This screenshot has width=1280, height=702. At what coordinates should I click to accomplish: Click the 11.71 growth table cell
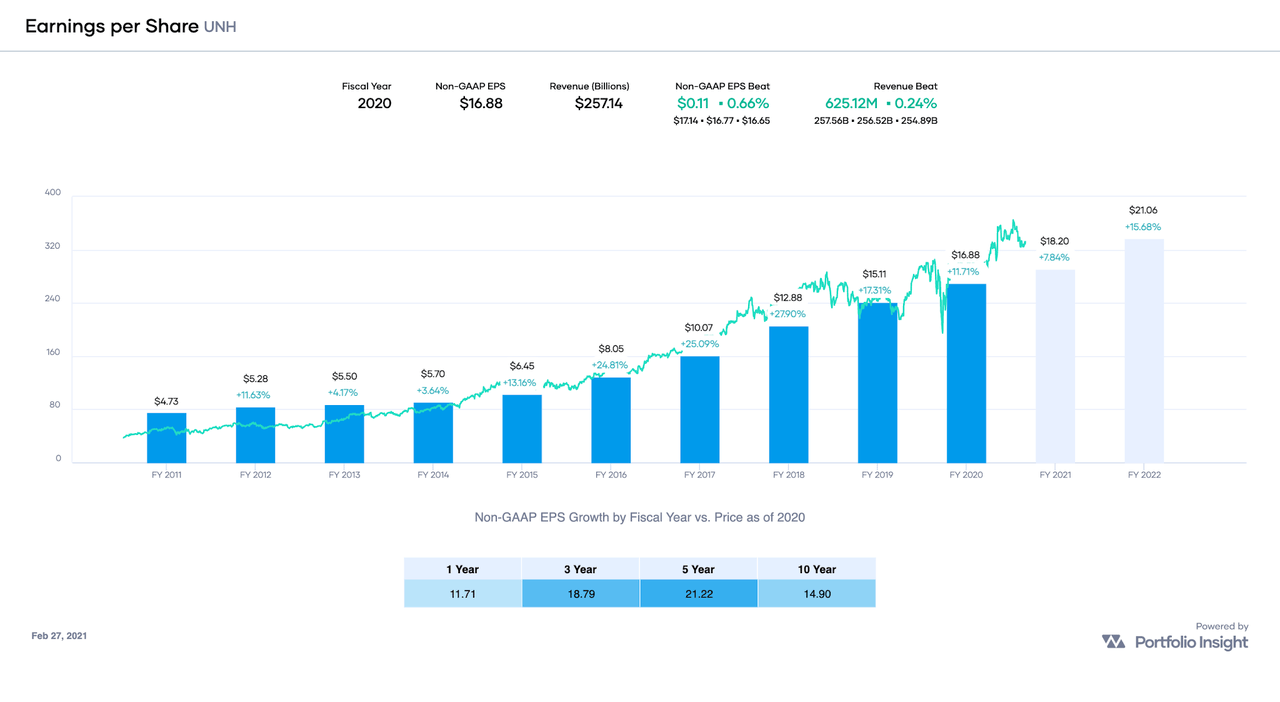click(463, 594)
